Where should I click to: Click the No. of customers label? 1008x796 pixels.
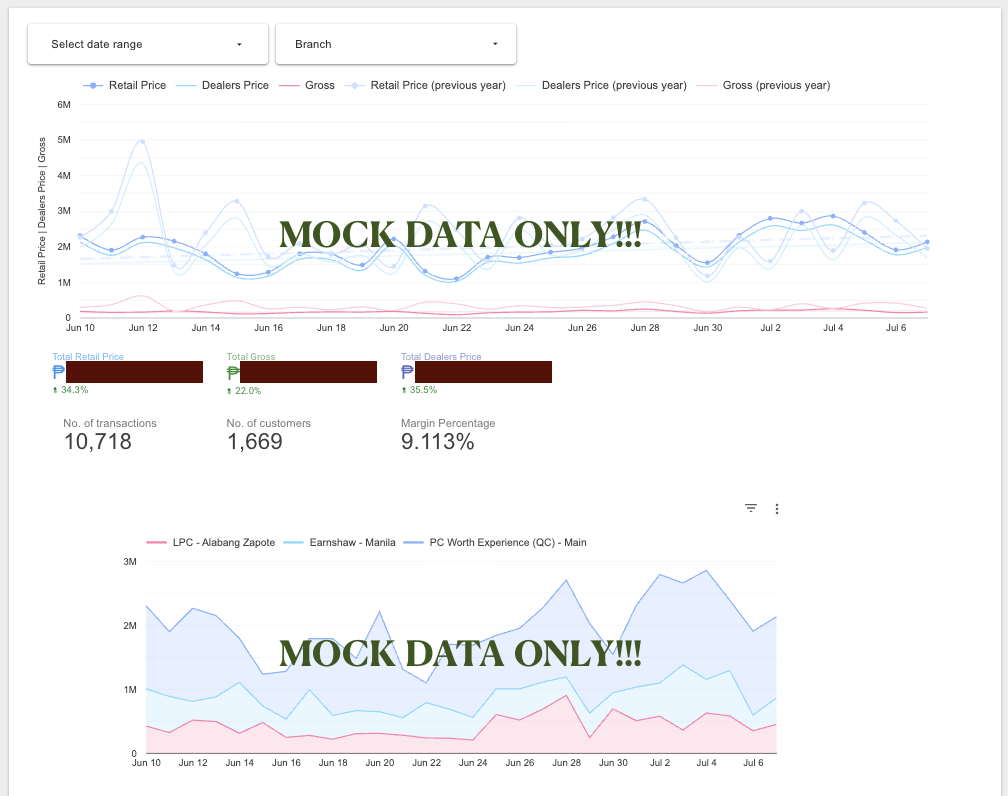pyautogui.click(x=269, y=423)
